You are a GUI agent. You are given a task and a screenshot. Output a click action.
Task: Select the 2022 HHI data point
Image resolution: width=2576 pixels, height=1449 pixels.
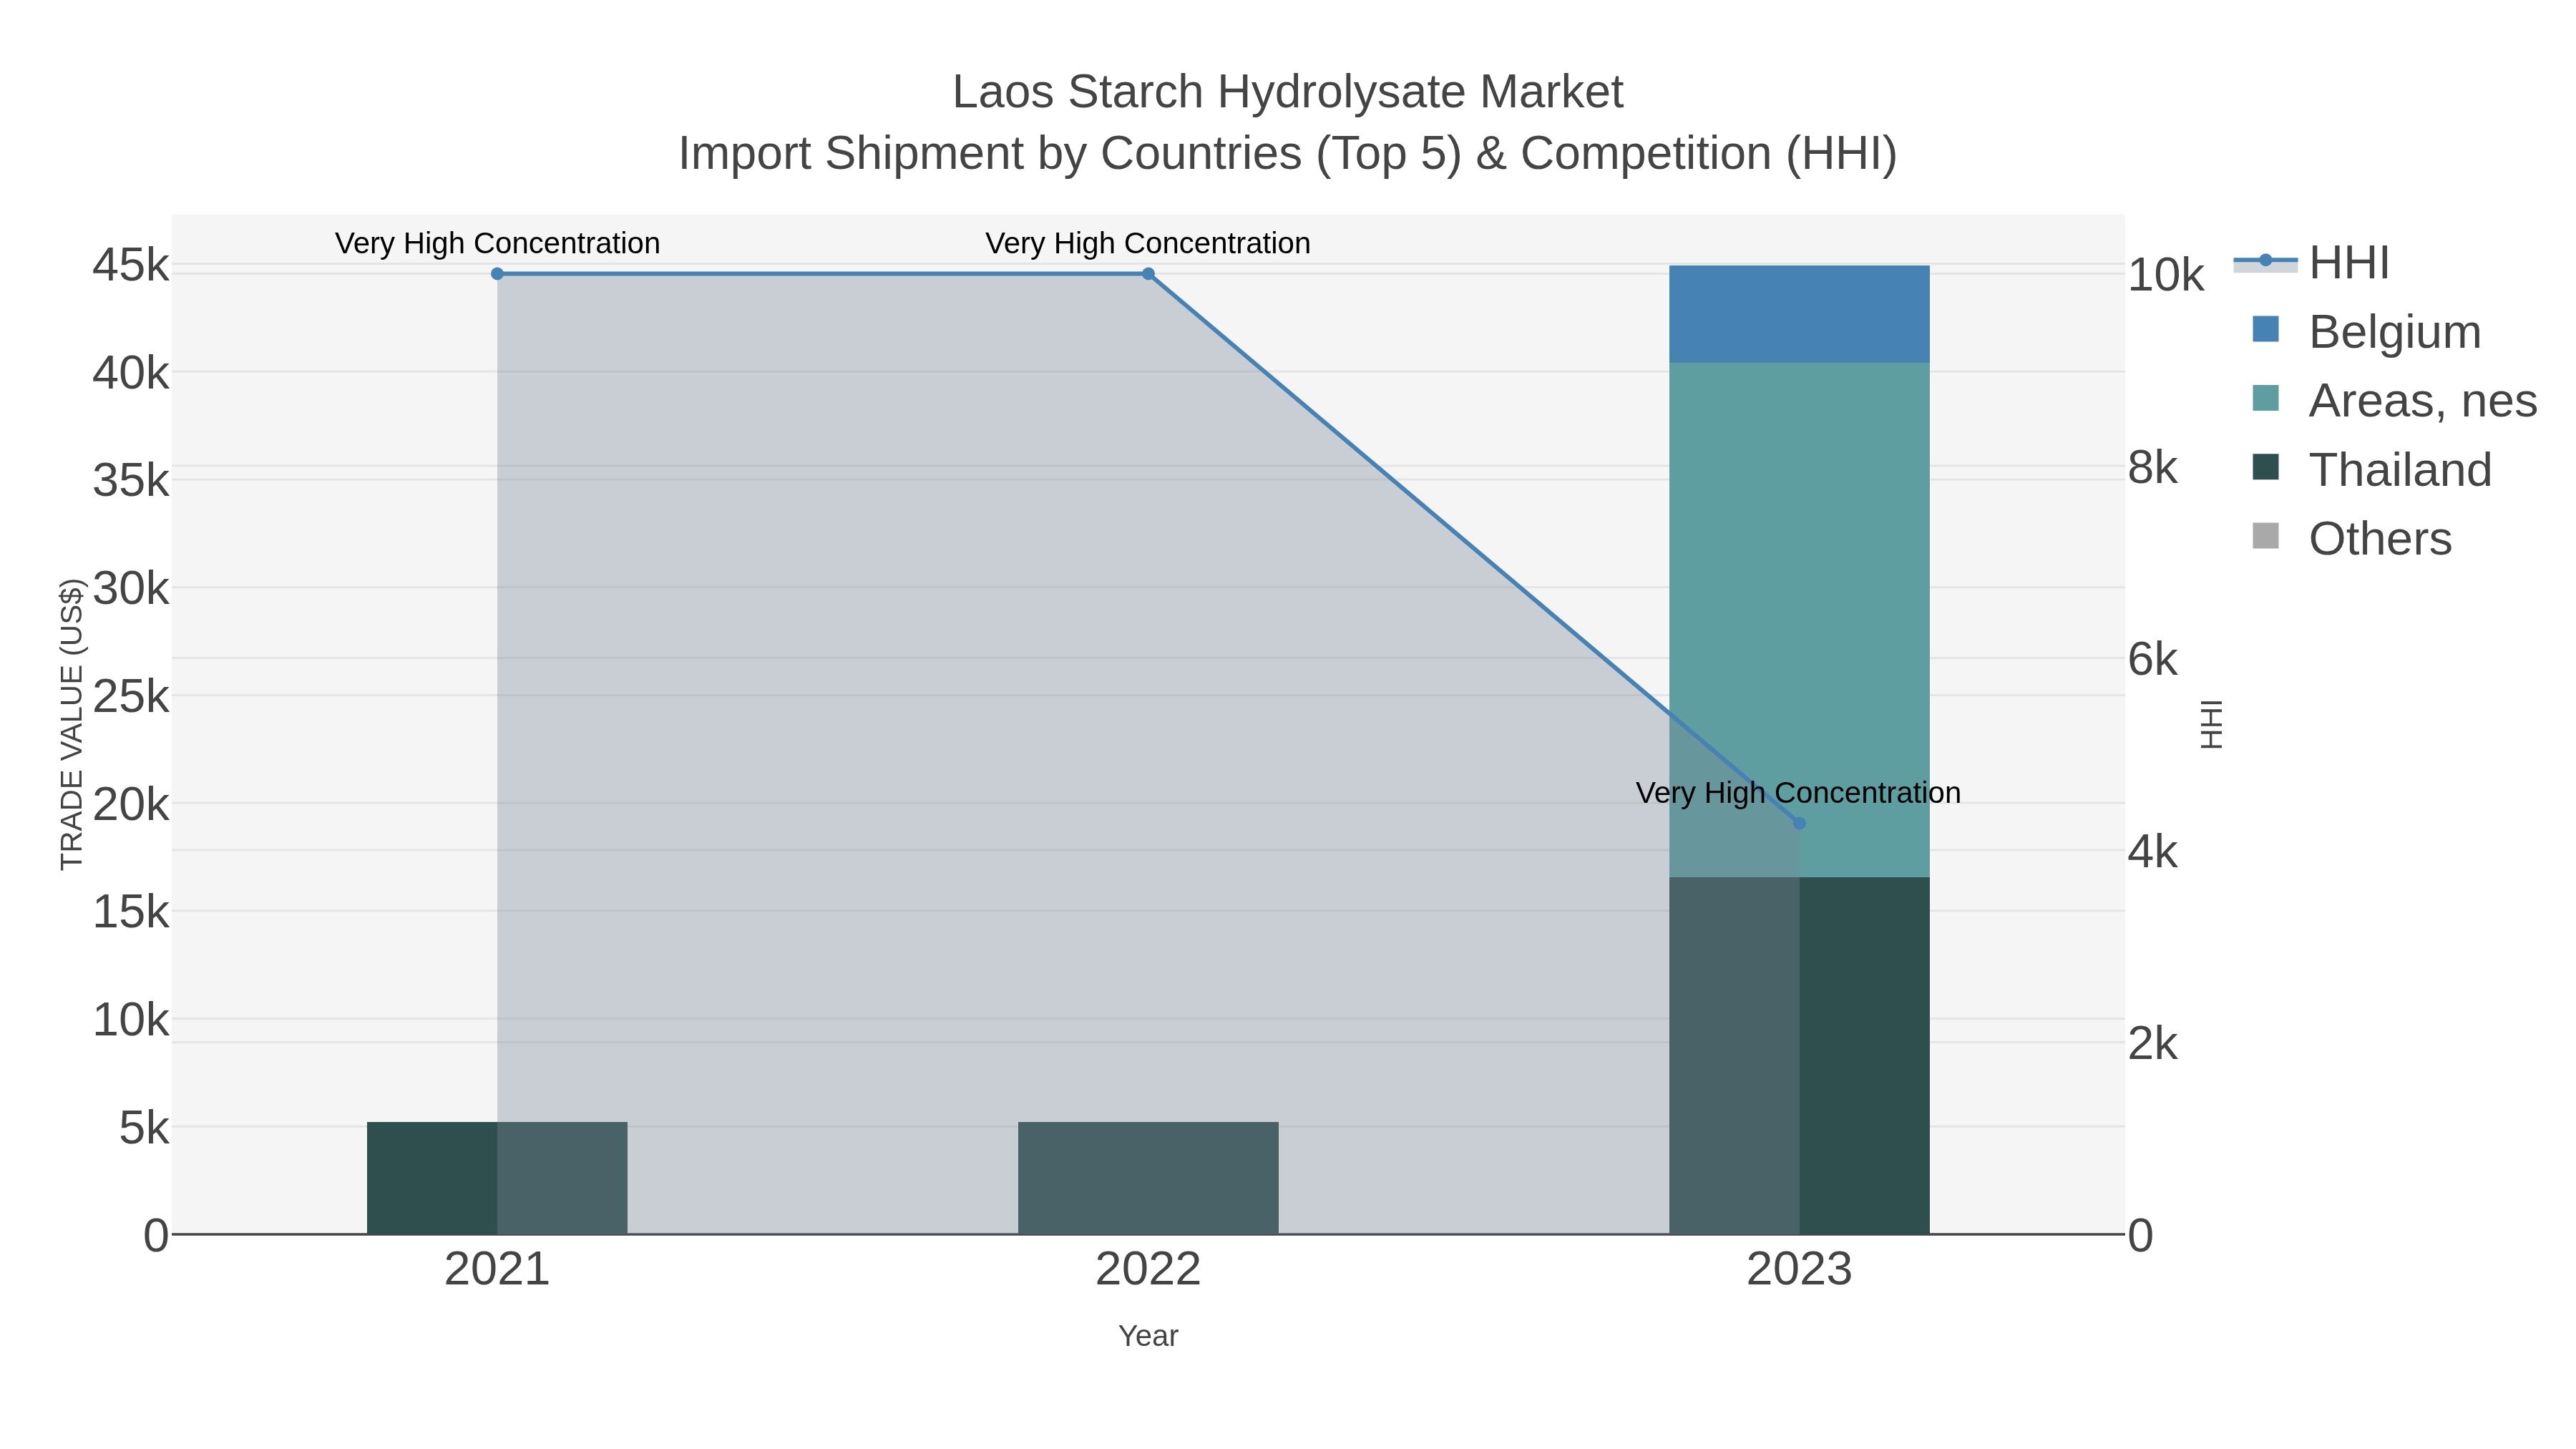(1148, 274)
